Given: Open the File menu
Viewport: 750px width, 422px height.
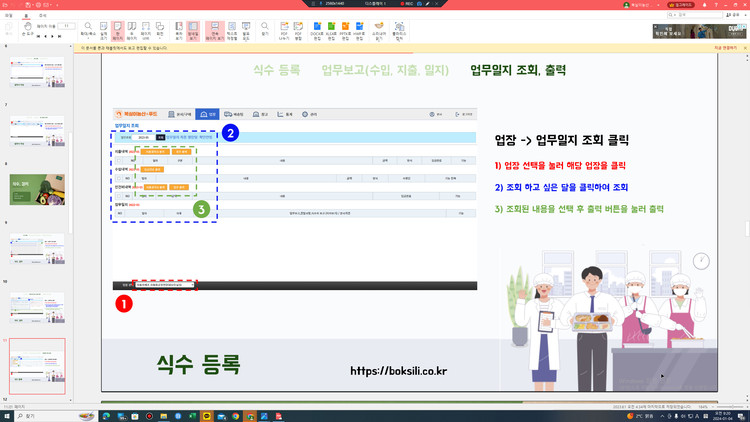Looking at the screenshot, I should pyautogui.click(x=9, y=15).
